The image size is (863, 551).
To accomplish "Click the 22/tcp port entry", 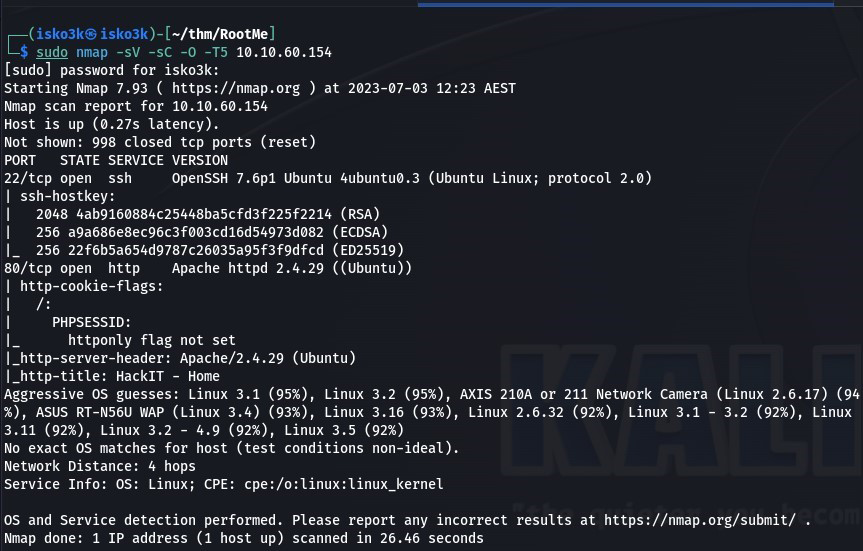I will point(27,178).
